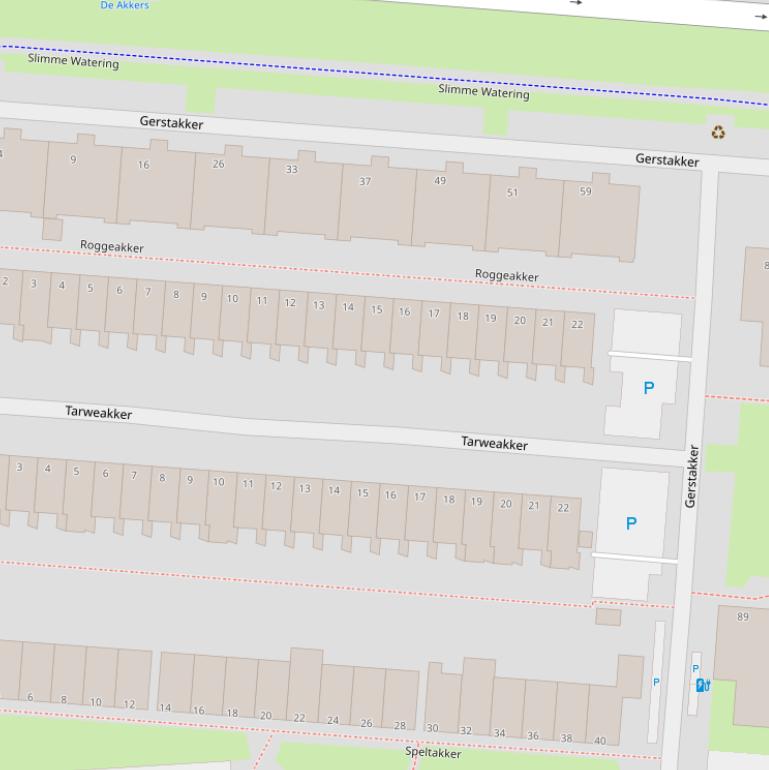Click the De Akkers place label

125,5
